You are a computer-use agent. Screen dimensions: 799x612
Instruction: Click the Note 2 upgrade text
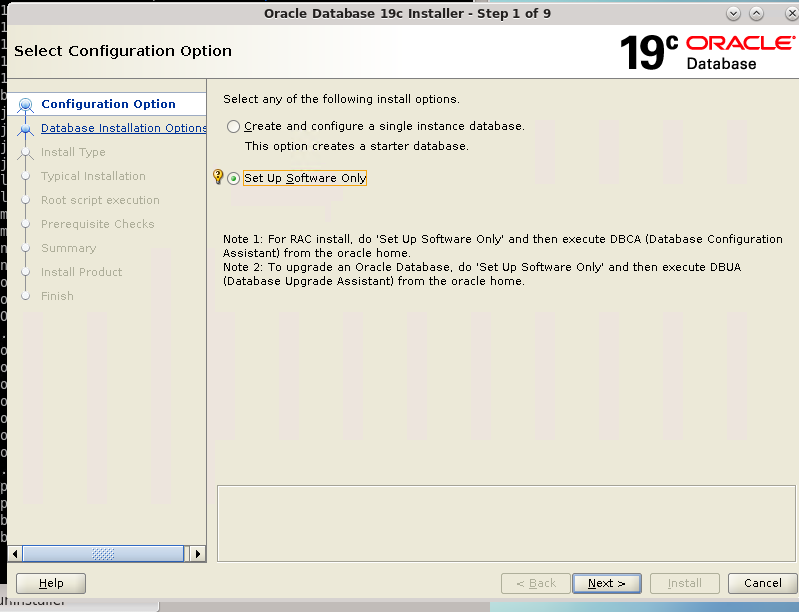pyautogui.click(x=482, y=274)
